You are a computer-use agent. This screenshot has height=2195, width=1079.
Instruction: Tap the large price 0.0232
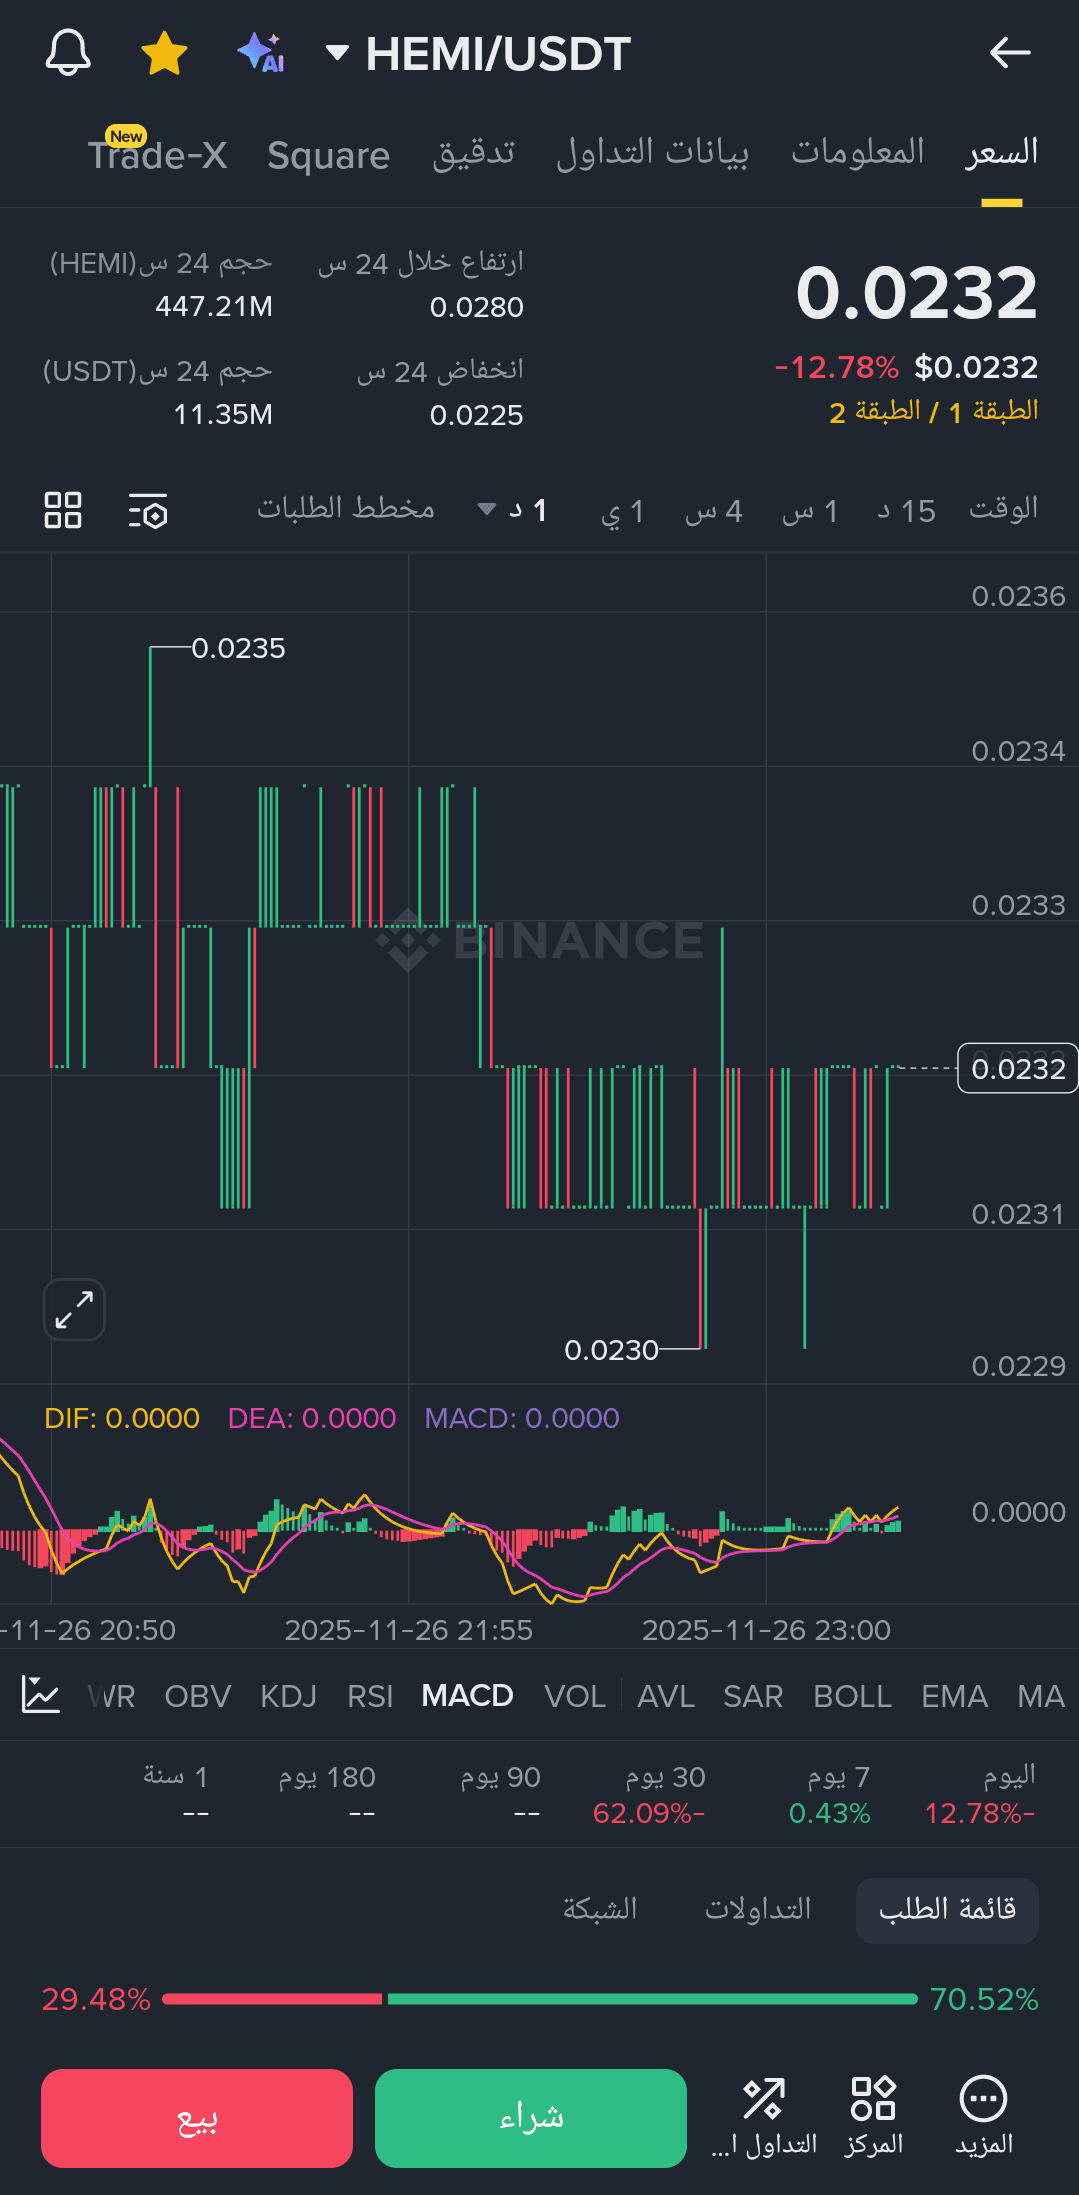pyautogui.click(x=916, y=293)
